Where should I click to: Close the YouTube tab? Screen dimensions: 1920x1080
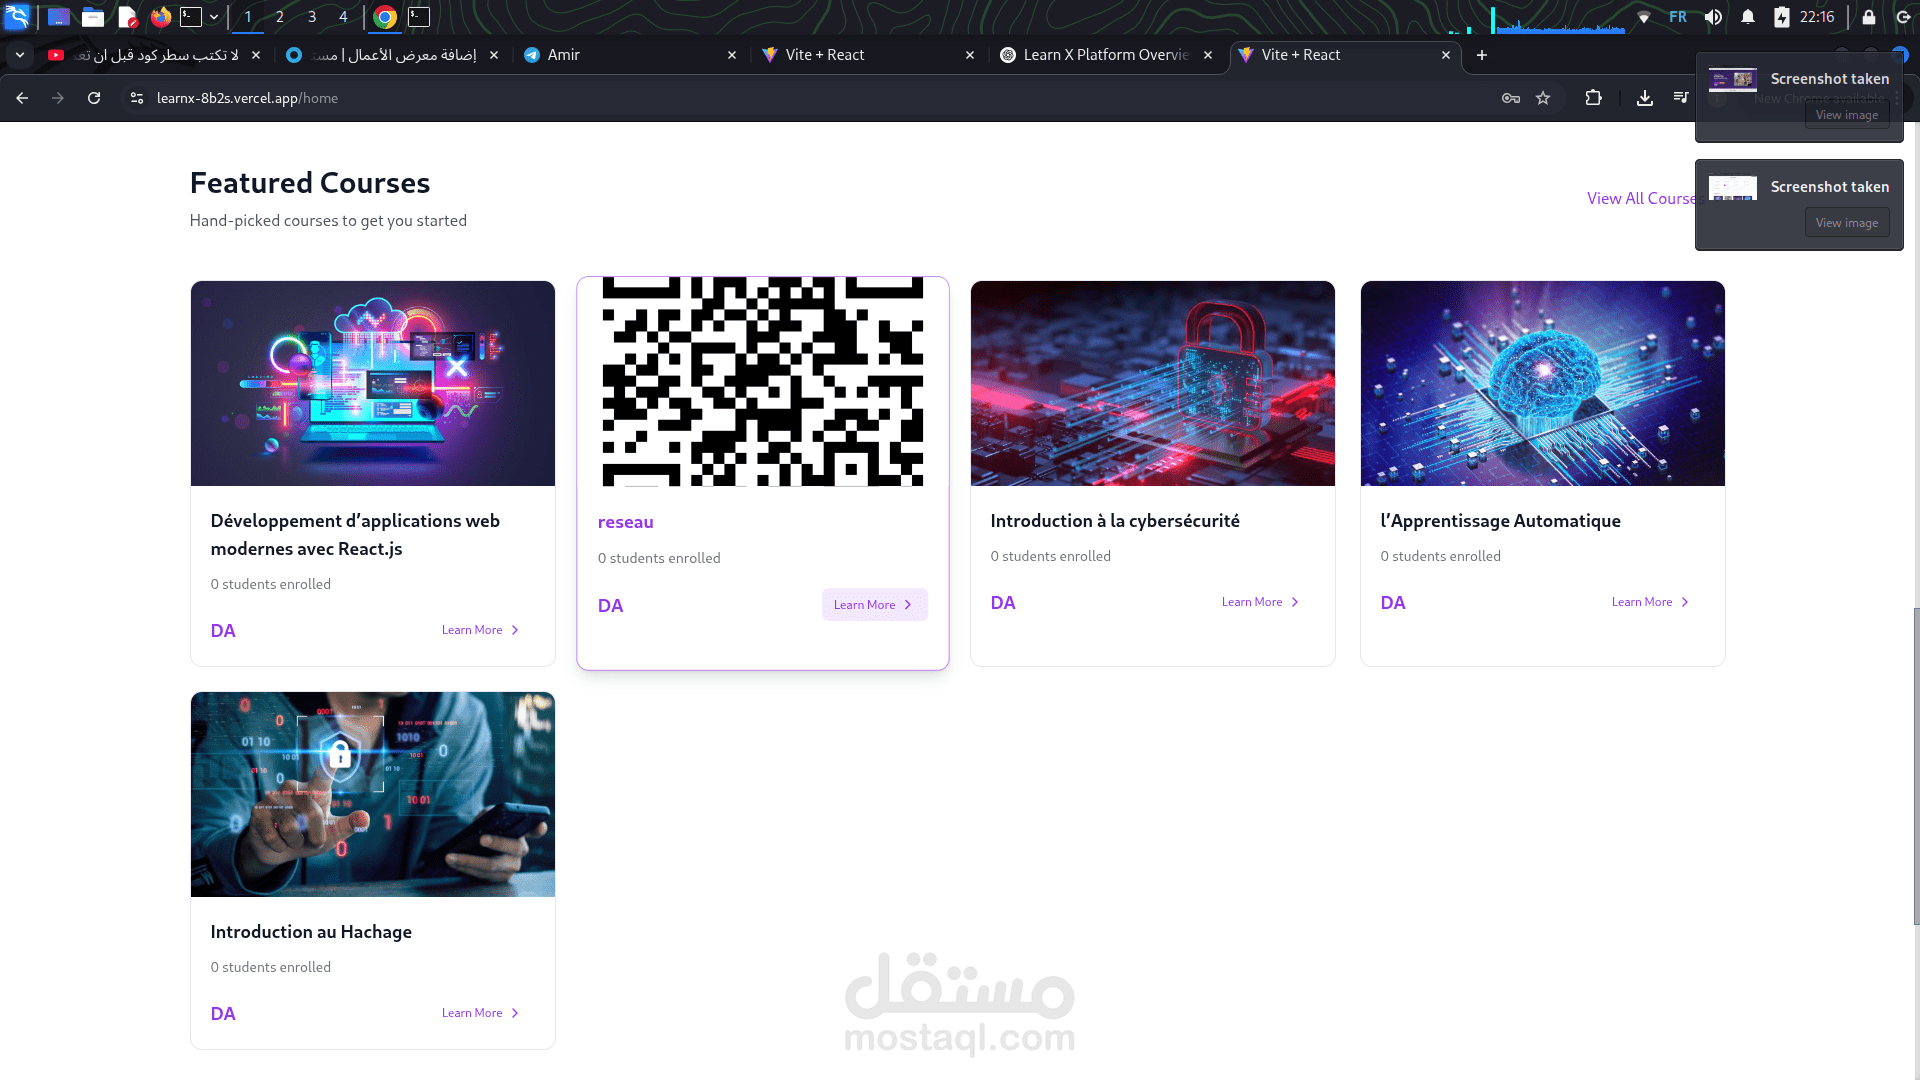(x=256, y=55)
